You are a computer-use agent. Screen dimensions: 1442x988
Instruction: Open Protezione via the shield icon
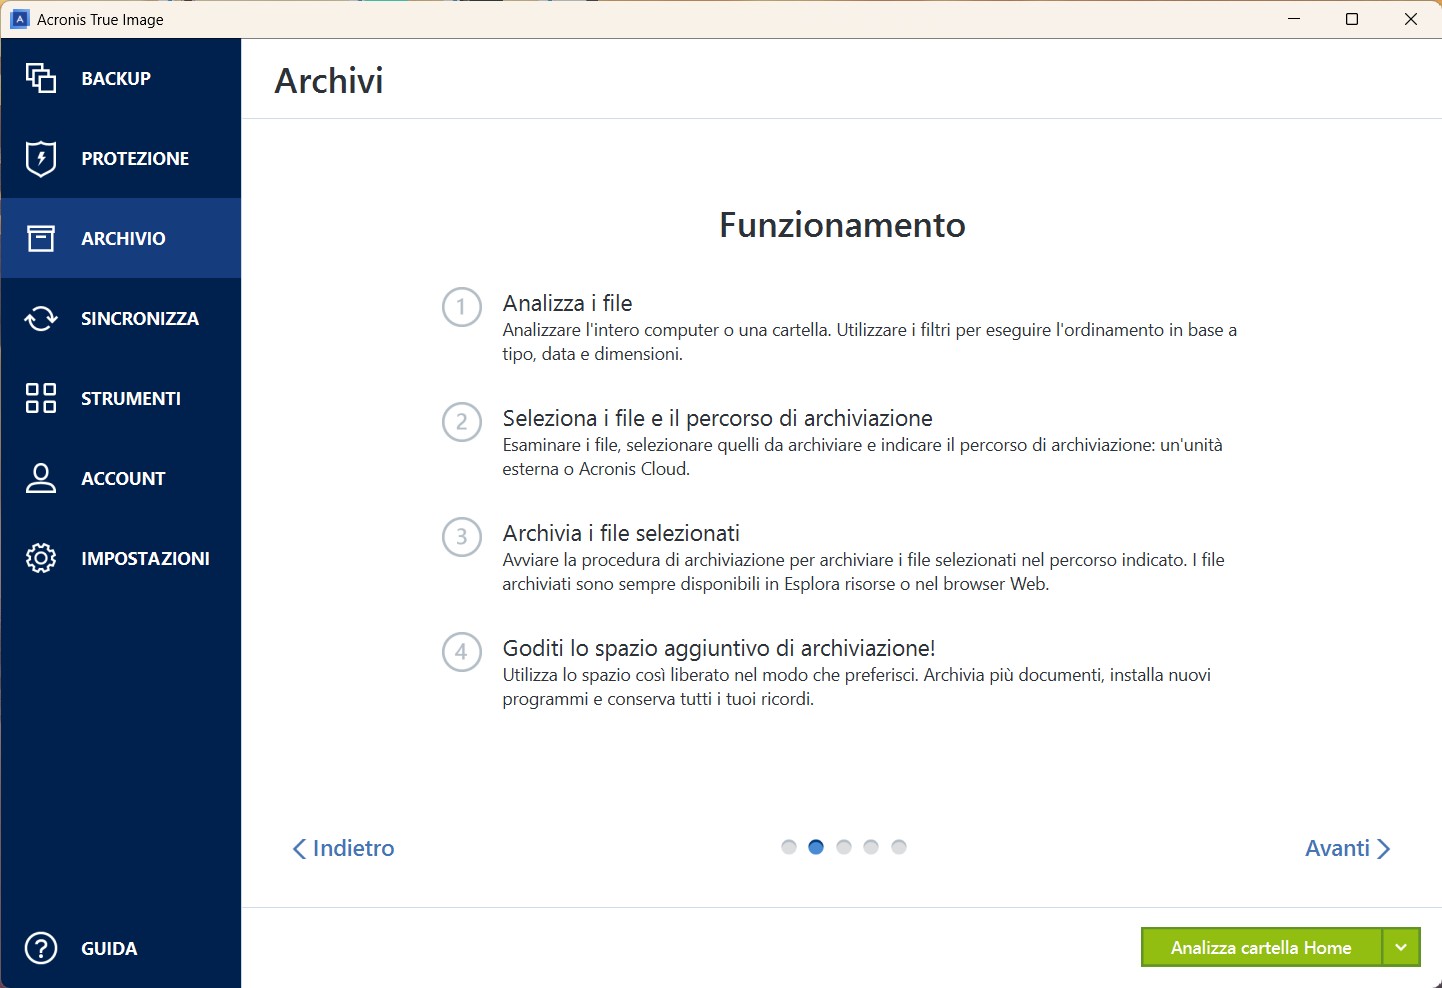41,158
